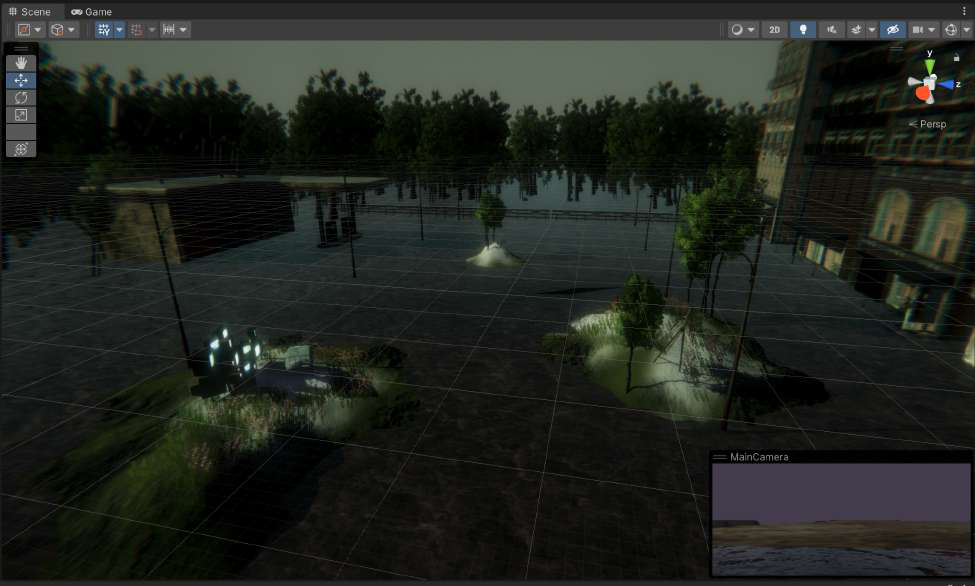
Task: Select the combined Transform tool
Action: (x=21, y=149)
